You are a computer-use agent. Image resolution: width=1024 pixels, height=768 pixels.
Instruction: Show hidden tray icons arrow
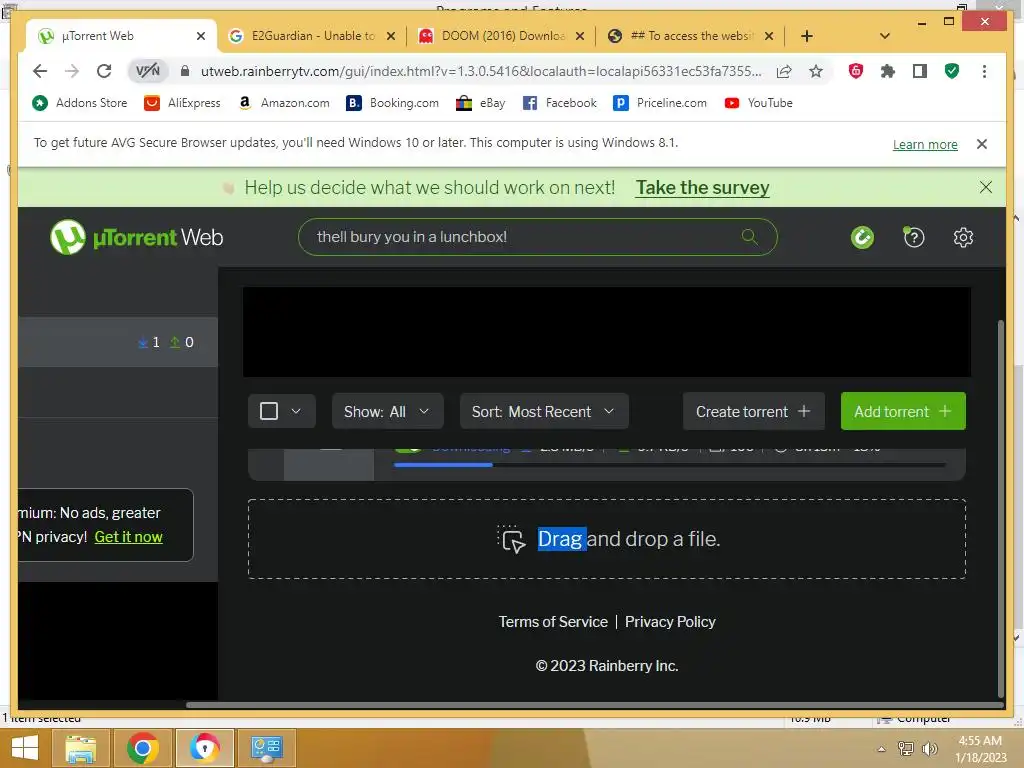pos(882,749)
